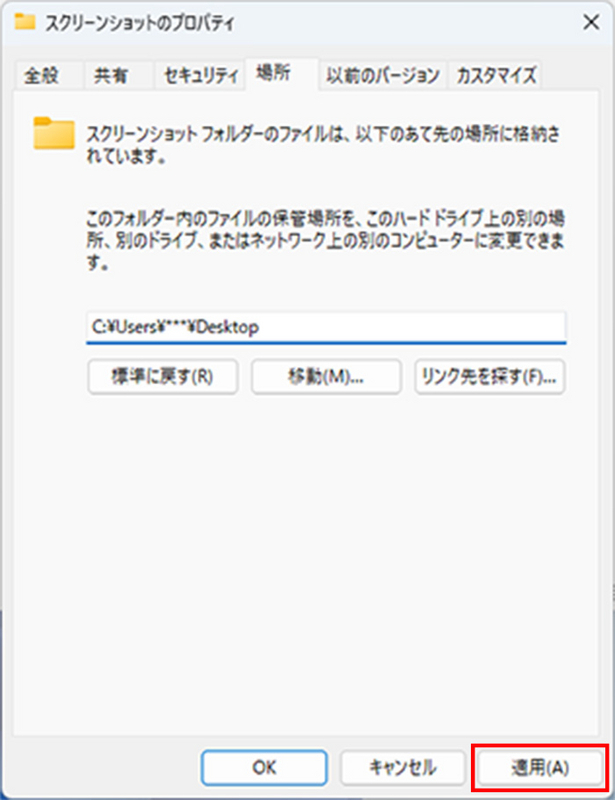The height and width of the screenshot is (800, 615).
Task: Click the スクリーンショットのプロパティ title text
Action: point(140,22)
